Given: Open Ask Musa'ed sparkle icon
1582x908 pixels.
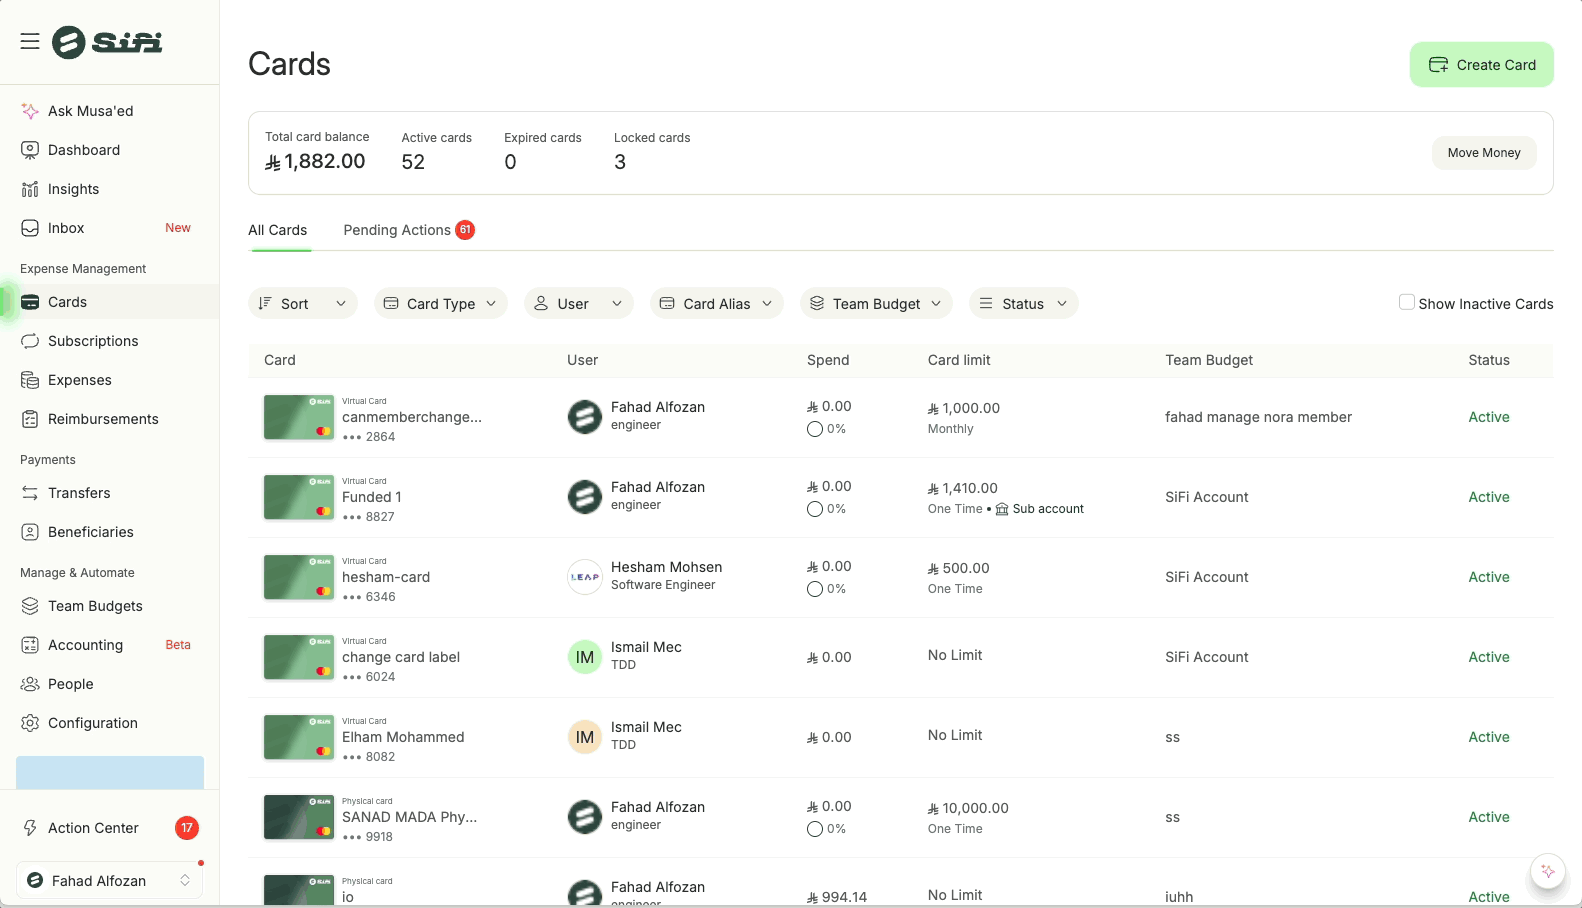Looking at the screenshot, I should (x=30, y=111).
